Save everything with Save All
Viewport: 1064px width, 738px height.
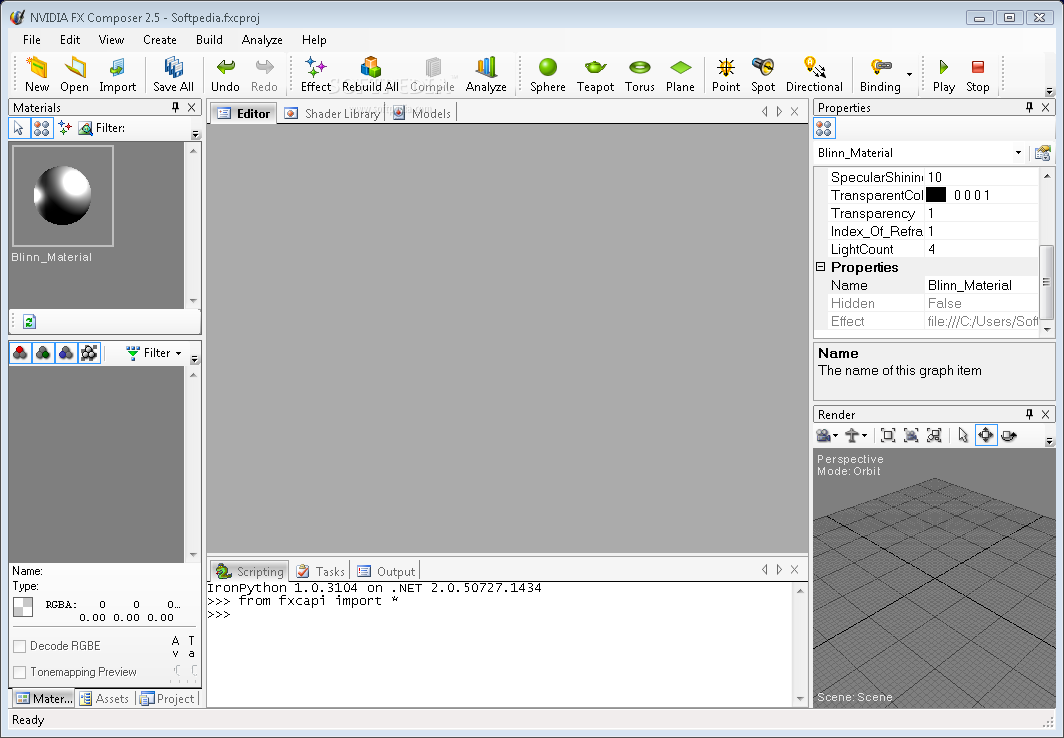[173, 75]
